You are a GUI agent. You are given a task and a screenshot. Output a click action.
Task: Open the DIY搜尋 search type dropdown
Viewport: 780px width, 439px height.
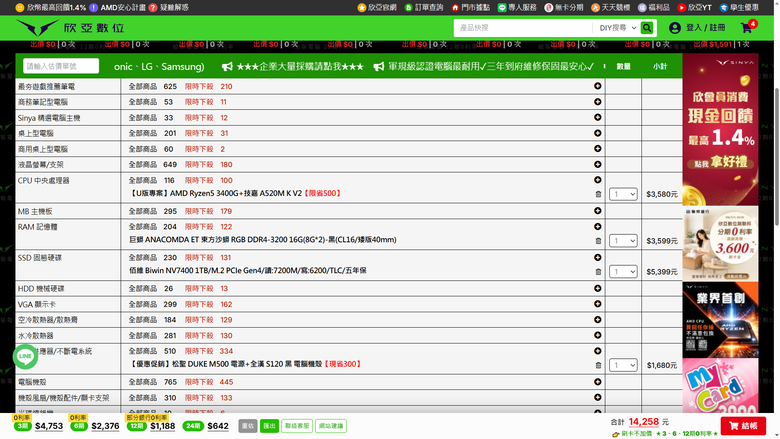tap(617, 28)
